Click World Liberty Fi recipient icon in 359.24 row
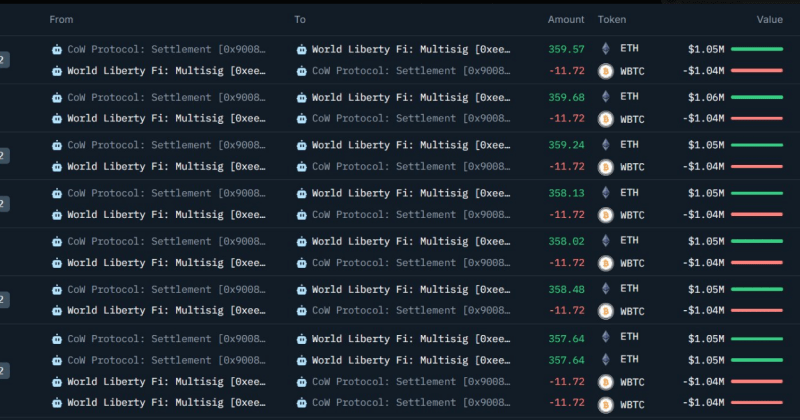 [x=302, y=145]
